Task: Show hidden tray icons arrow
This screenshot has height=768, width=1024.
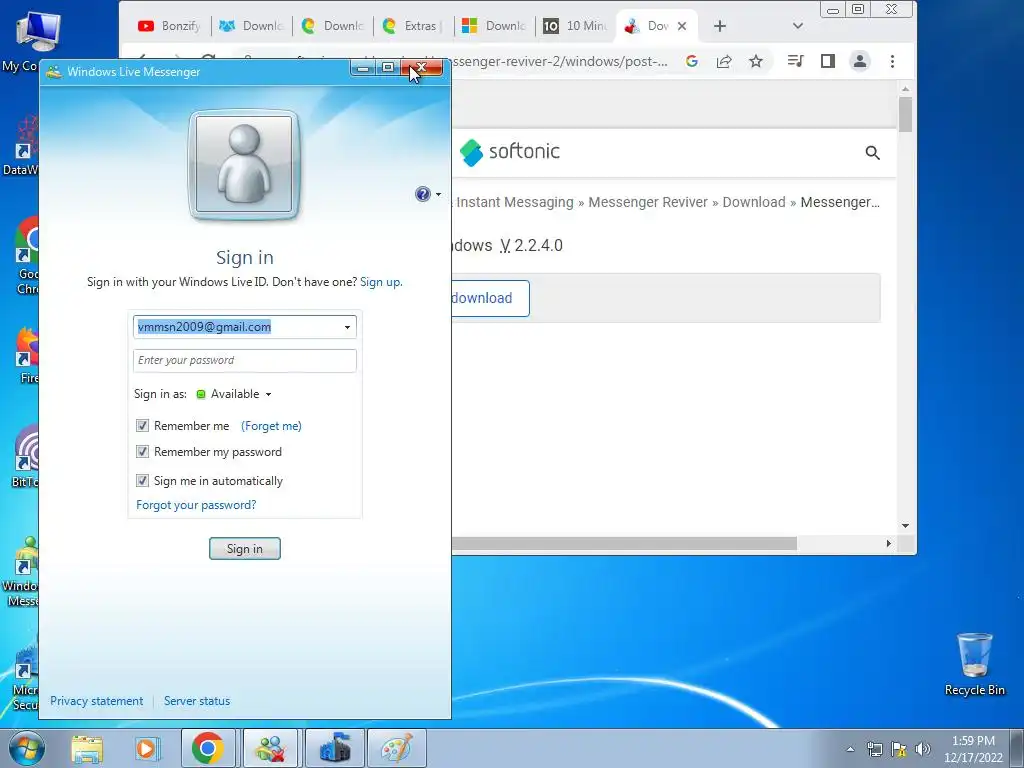Action: [x=850, y=749]
